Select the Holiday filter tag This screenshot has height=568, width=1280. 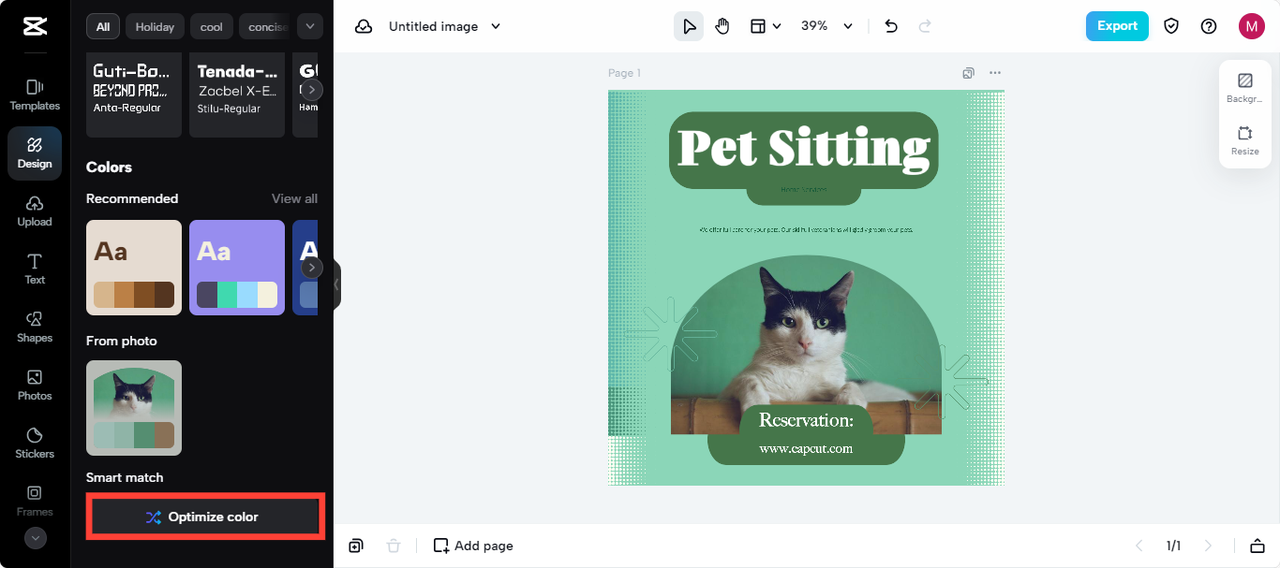(155, 27)
